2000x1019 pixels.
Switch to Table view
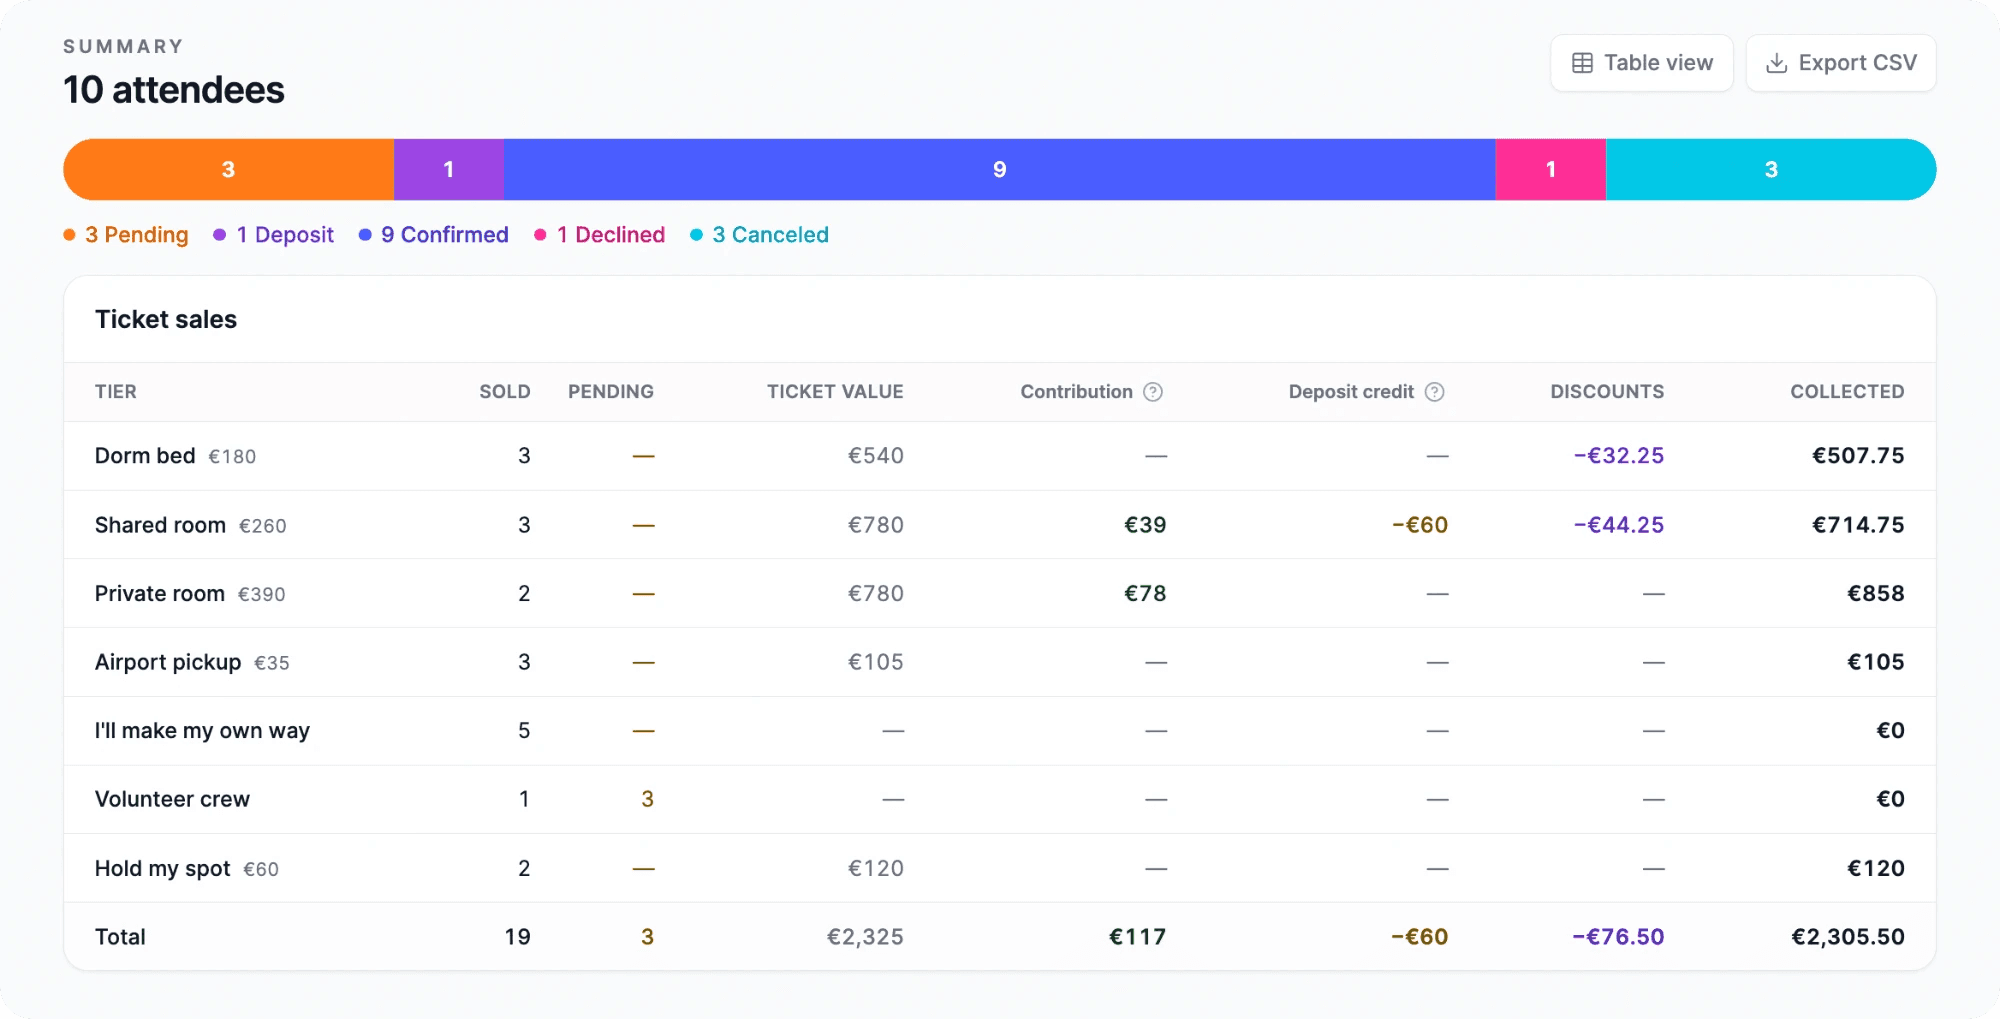[1641, 63]
